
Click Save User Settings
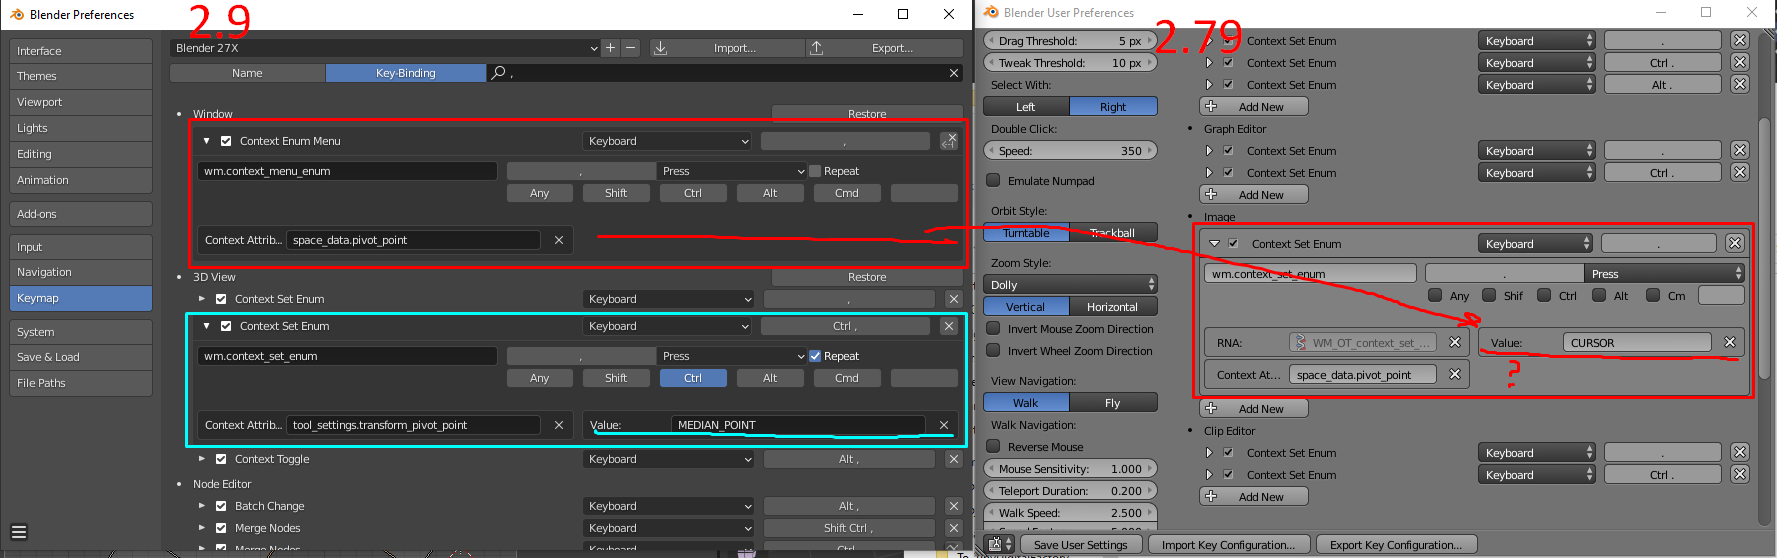[x=1080, y=545]
